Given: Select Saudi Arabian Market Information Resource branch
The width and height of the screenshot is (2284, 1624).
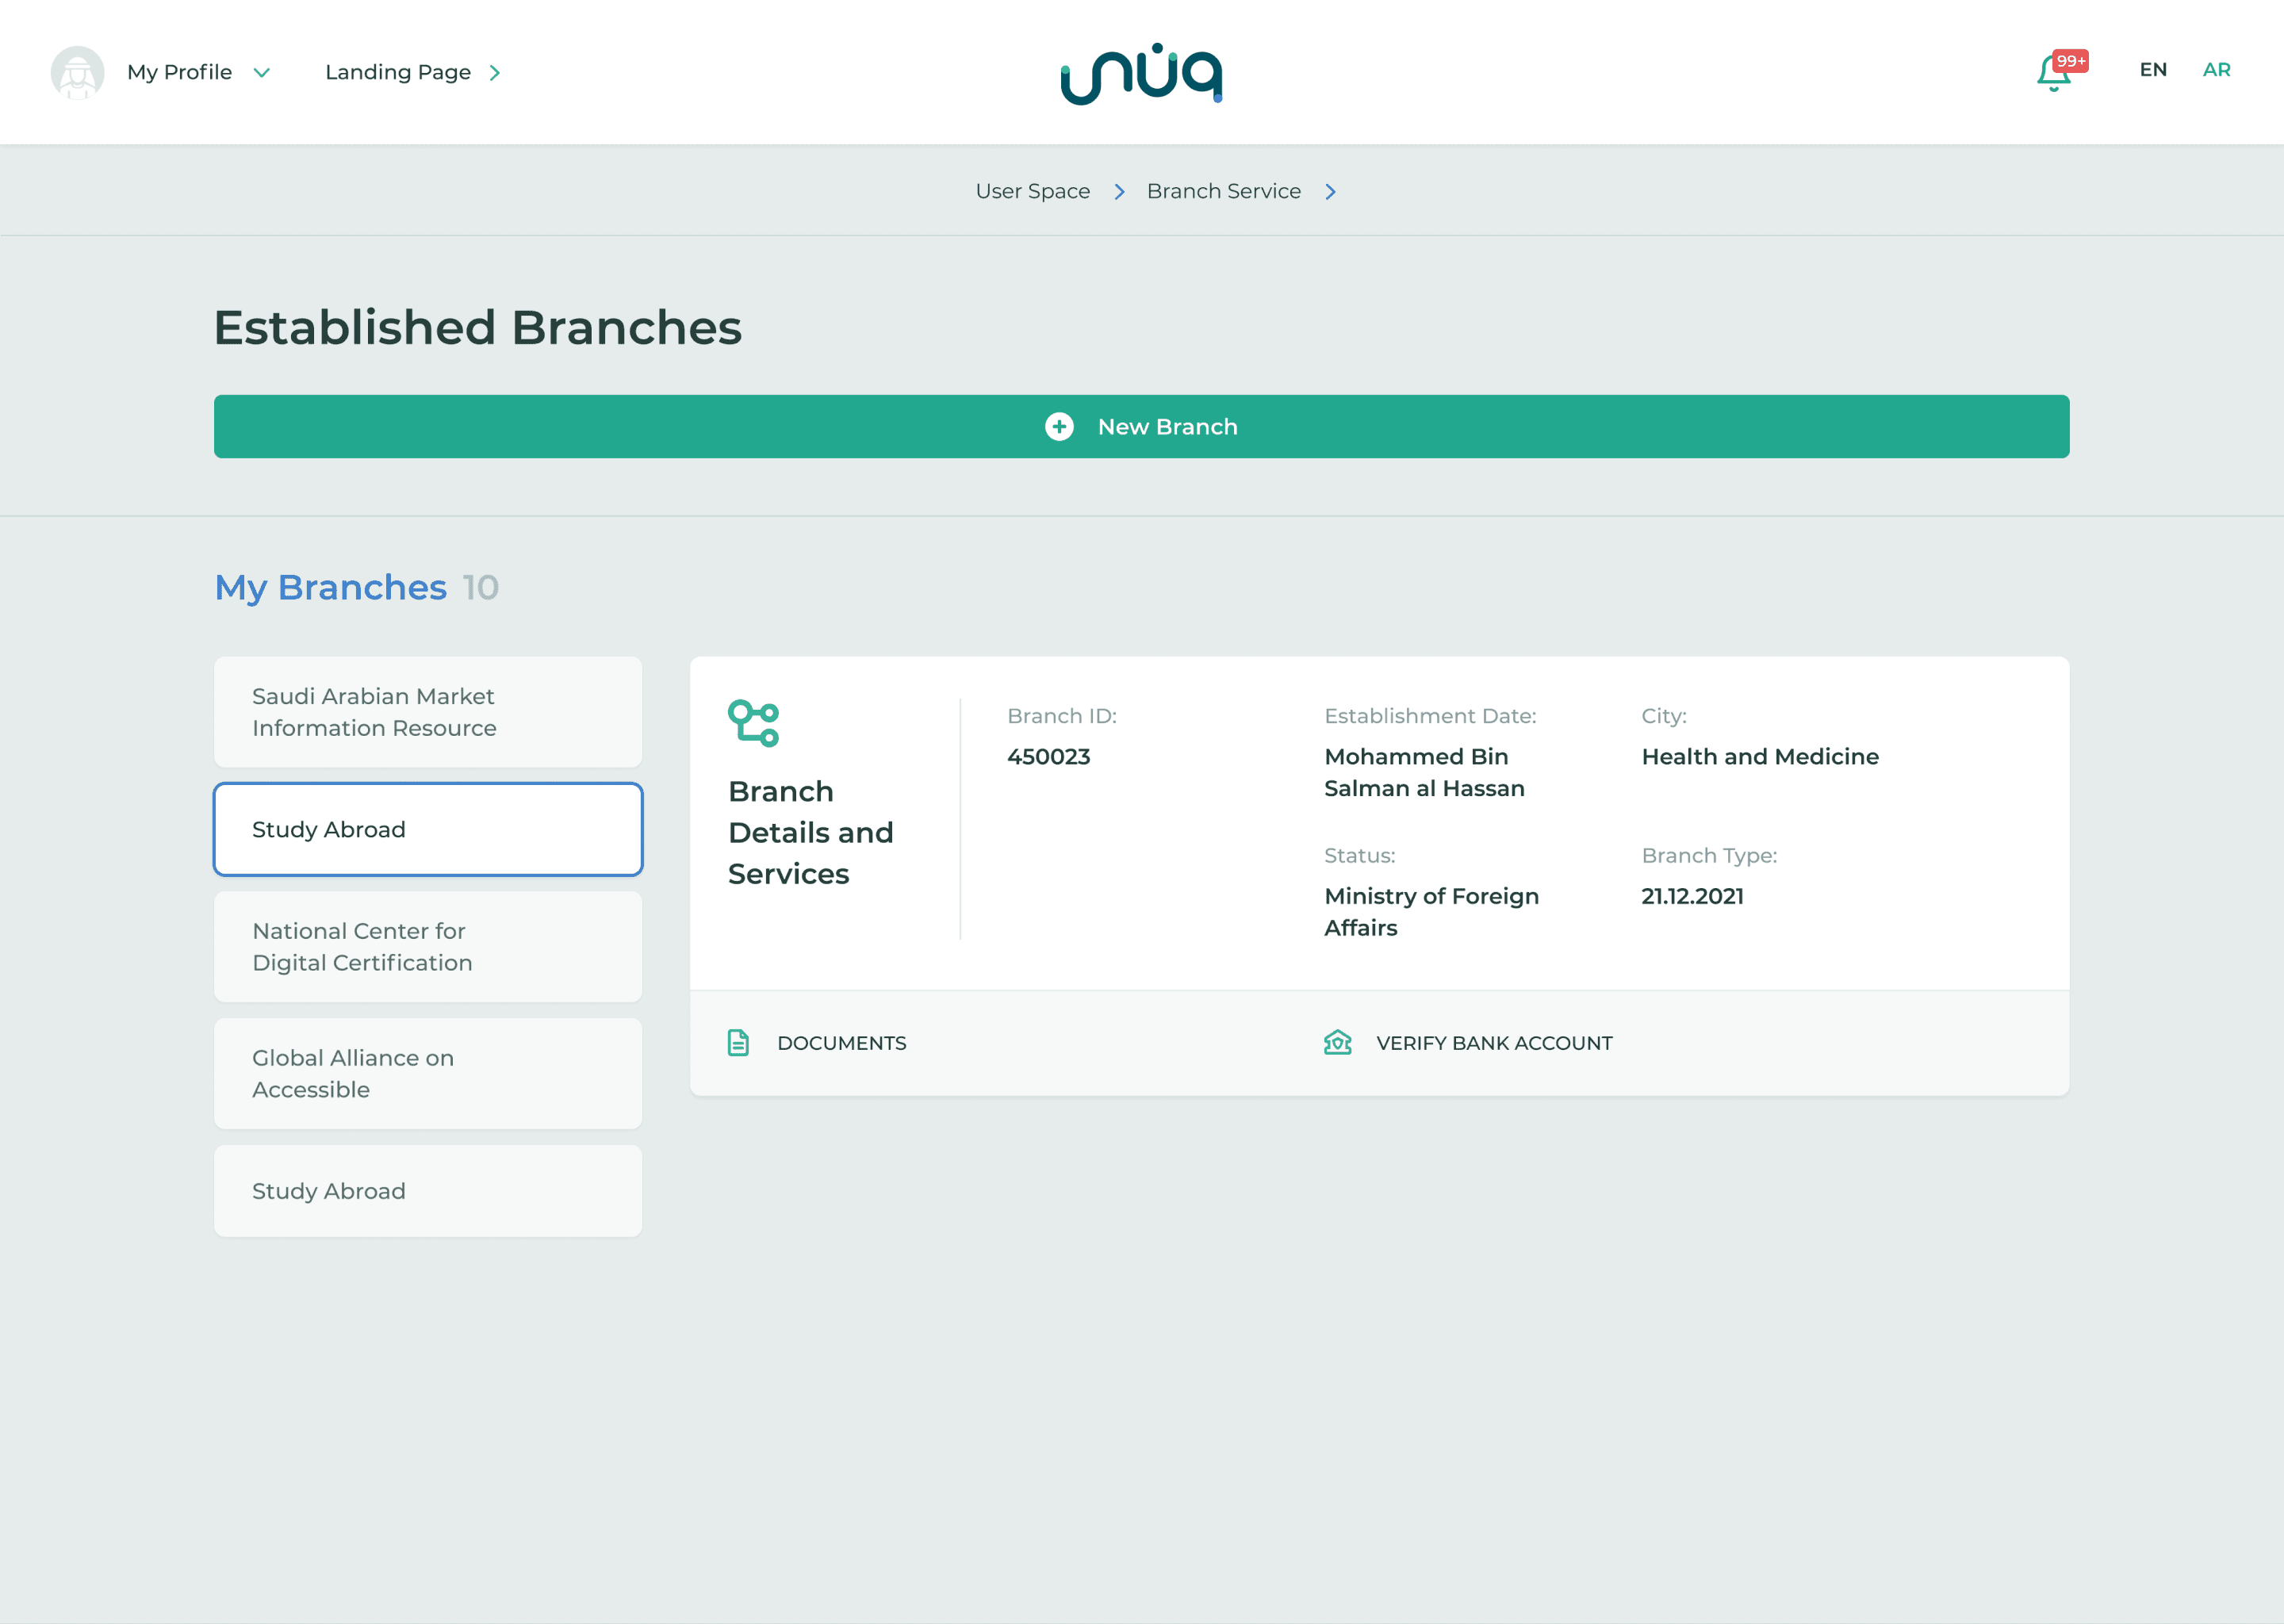Looking at the screenshot, I should (x=428, y=712).
